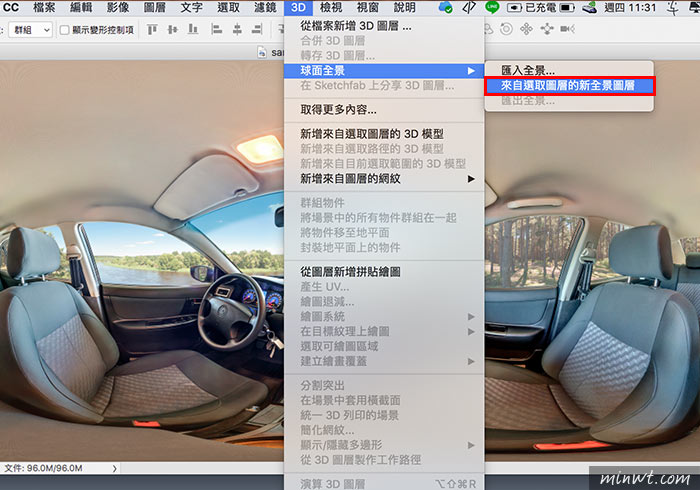Select 來自選取圖層的新全景圖層
700x490 pixels.
point(569,86)
